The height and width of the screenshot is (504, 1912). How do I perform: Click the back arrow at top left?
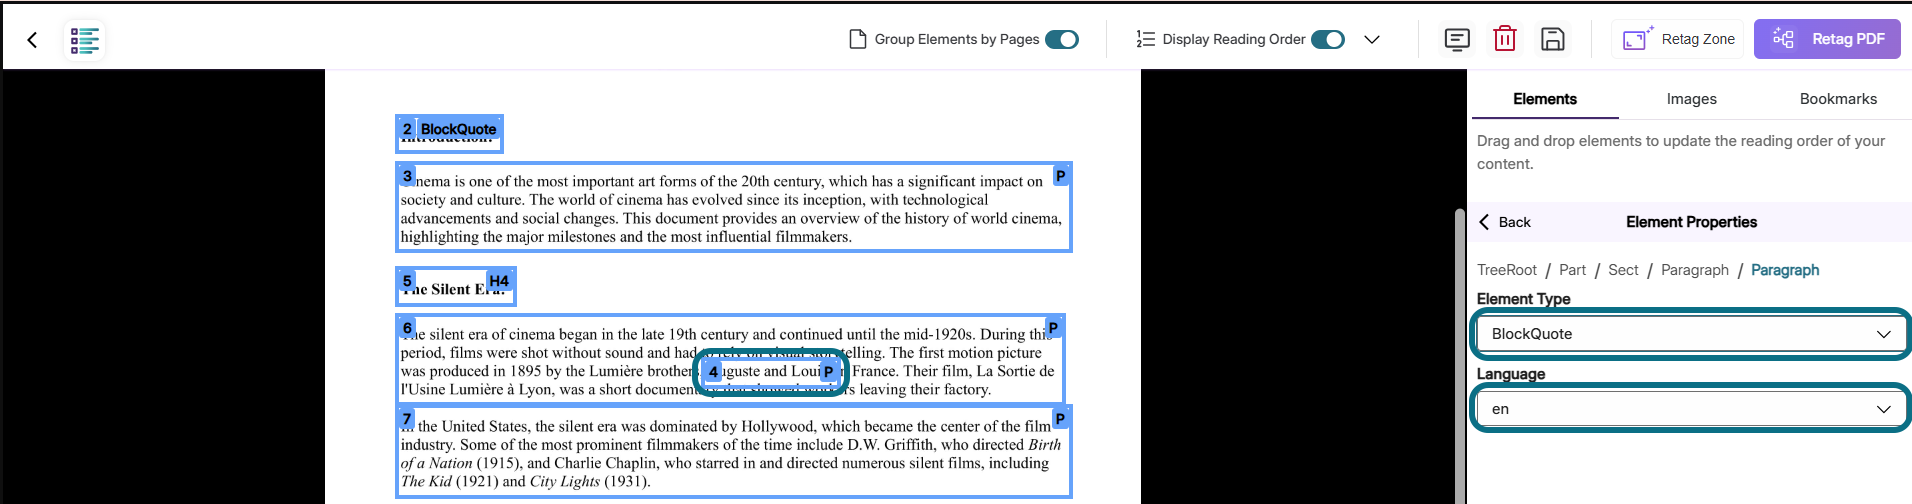(x=32, y=39)
